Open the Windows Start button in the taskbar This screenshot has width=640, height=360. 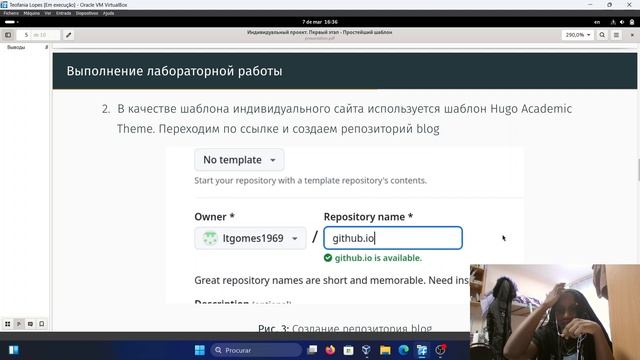click(200, 350)
